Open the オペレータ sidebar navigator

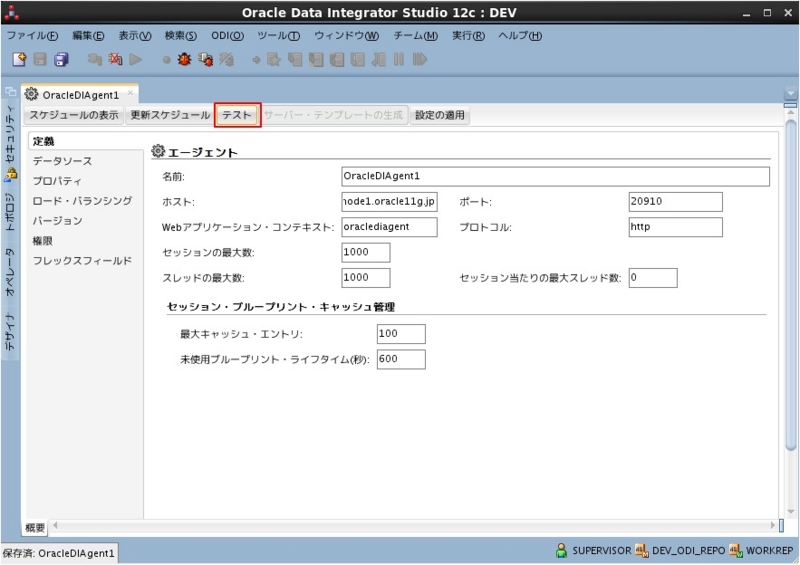[x=10, y=272]
